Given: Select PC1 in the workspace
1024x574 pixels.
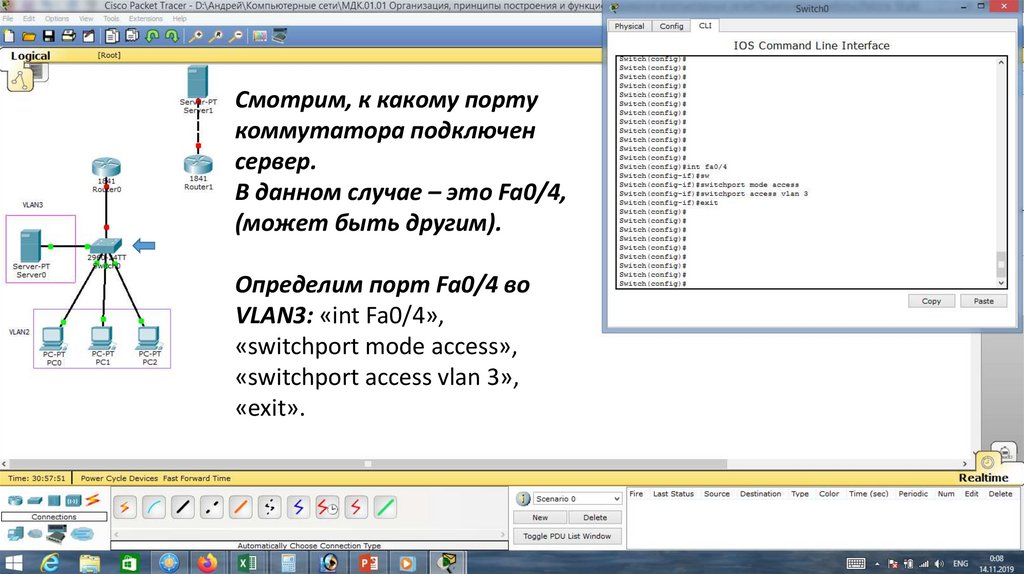Looking at the screenshot, I should point(102,338).
